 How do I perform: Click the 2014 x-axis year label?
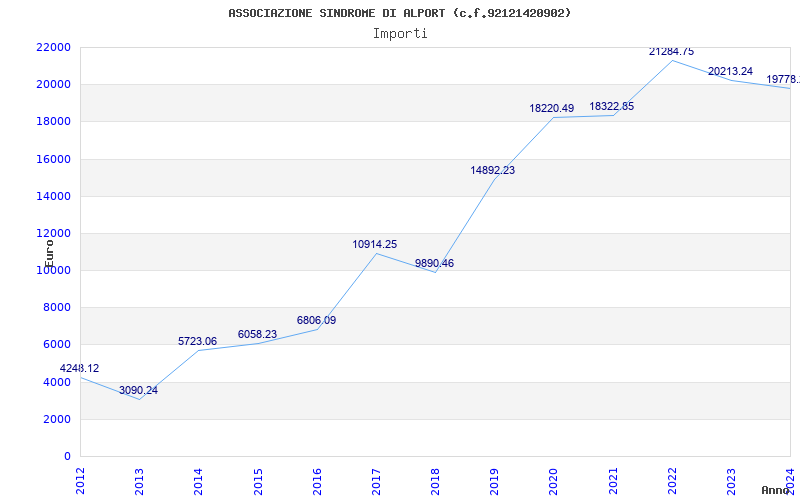point(198,481)
